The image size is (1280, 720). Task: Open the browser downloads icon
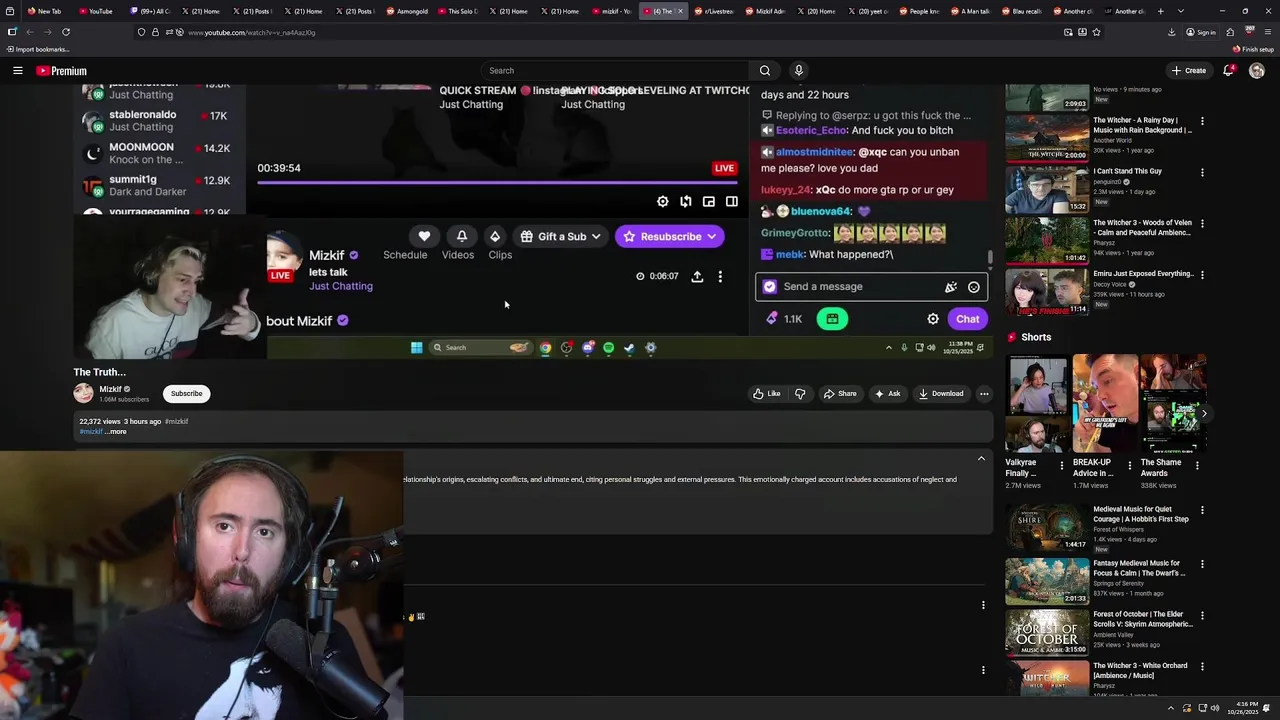coord(1172,32)
